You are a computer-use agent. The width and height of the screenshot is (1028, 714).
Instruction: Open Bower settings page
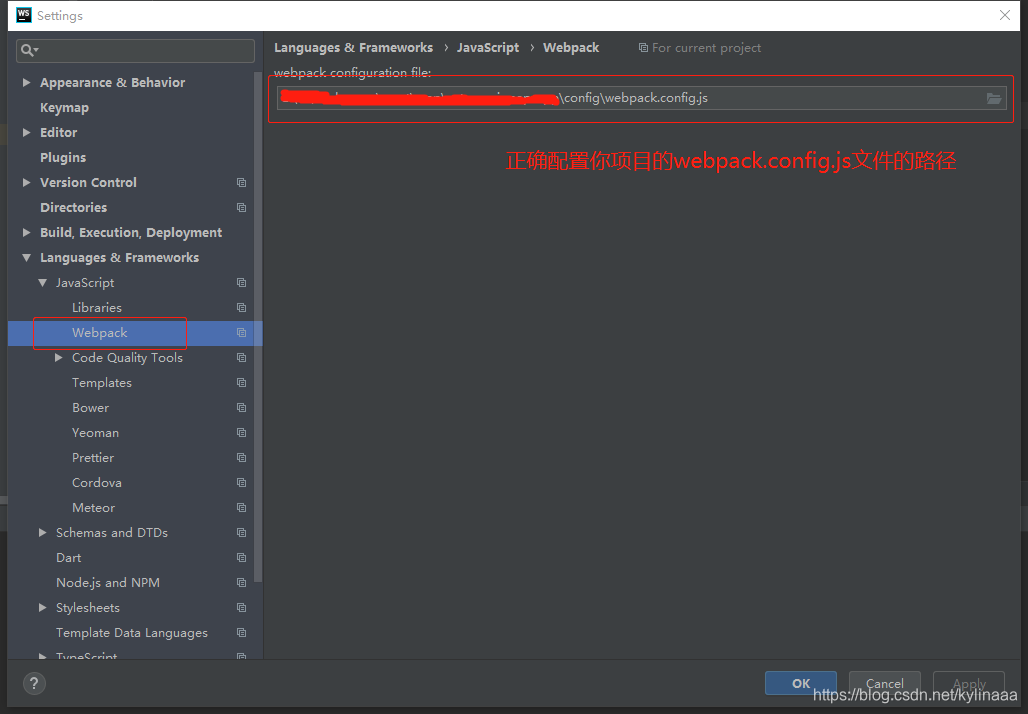[x=90, y=407]
